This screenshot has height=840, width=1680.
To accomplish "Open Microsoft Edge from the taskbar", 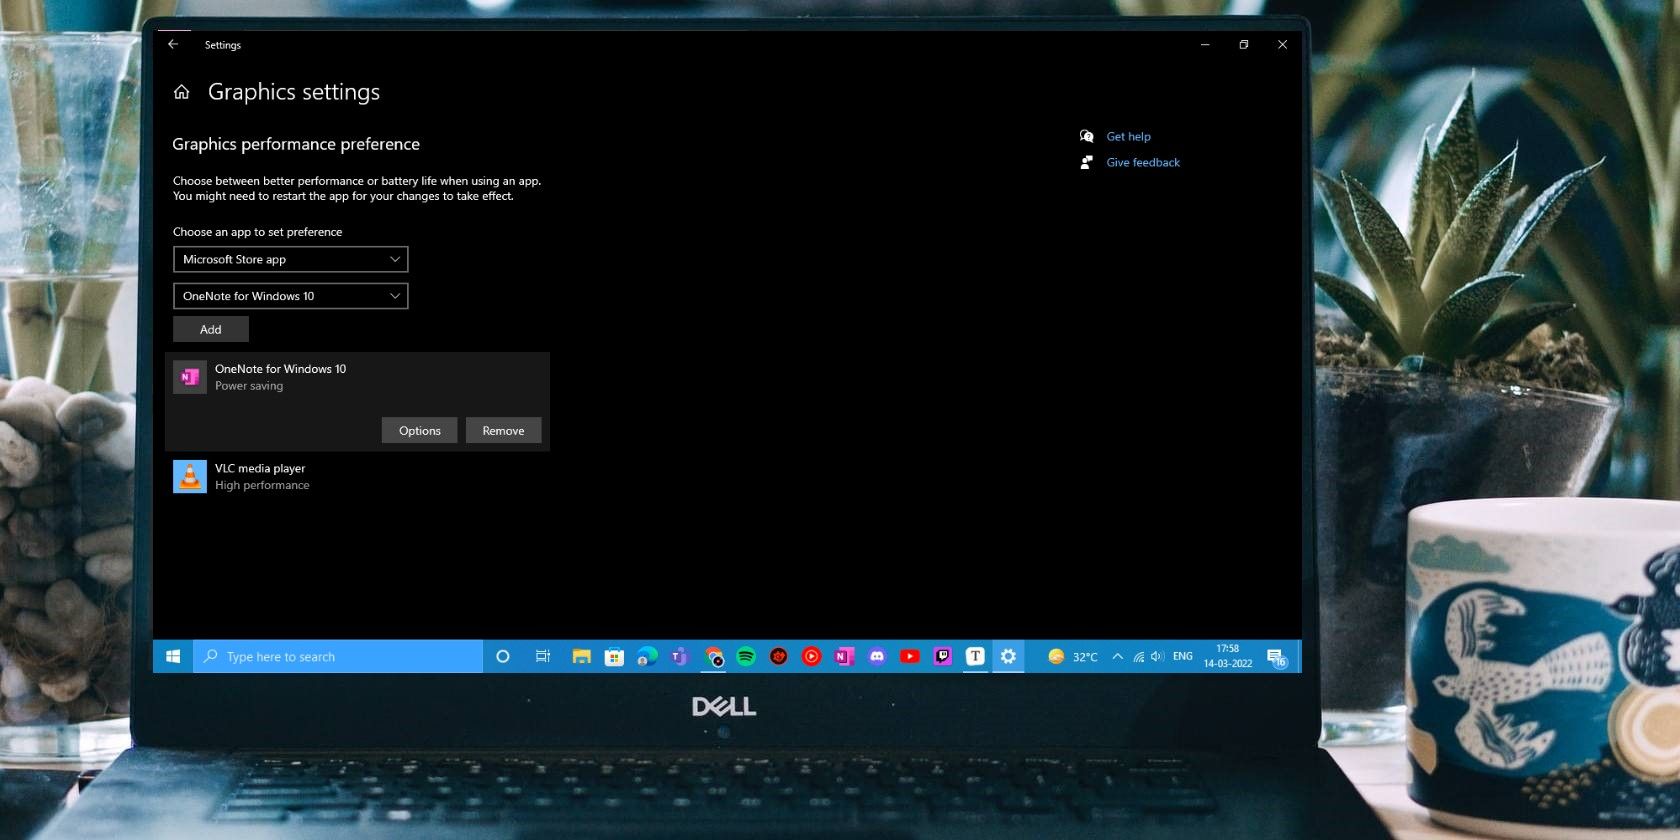I will [x=647, y=656].
